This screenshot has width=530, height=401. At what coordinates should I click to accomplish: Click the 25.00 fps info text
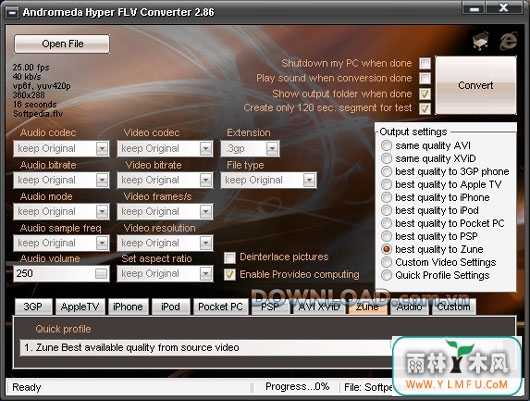point(31,67)
